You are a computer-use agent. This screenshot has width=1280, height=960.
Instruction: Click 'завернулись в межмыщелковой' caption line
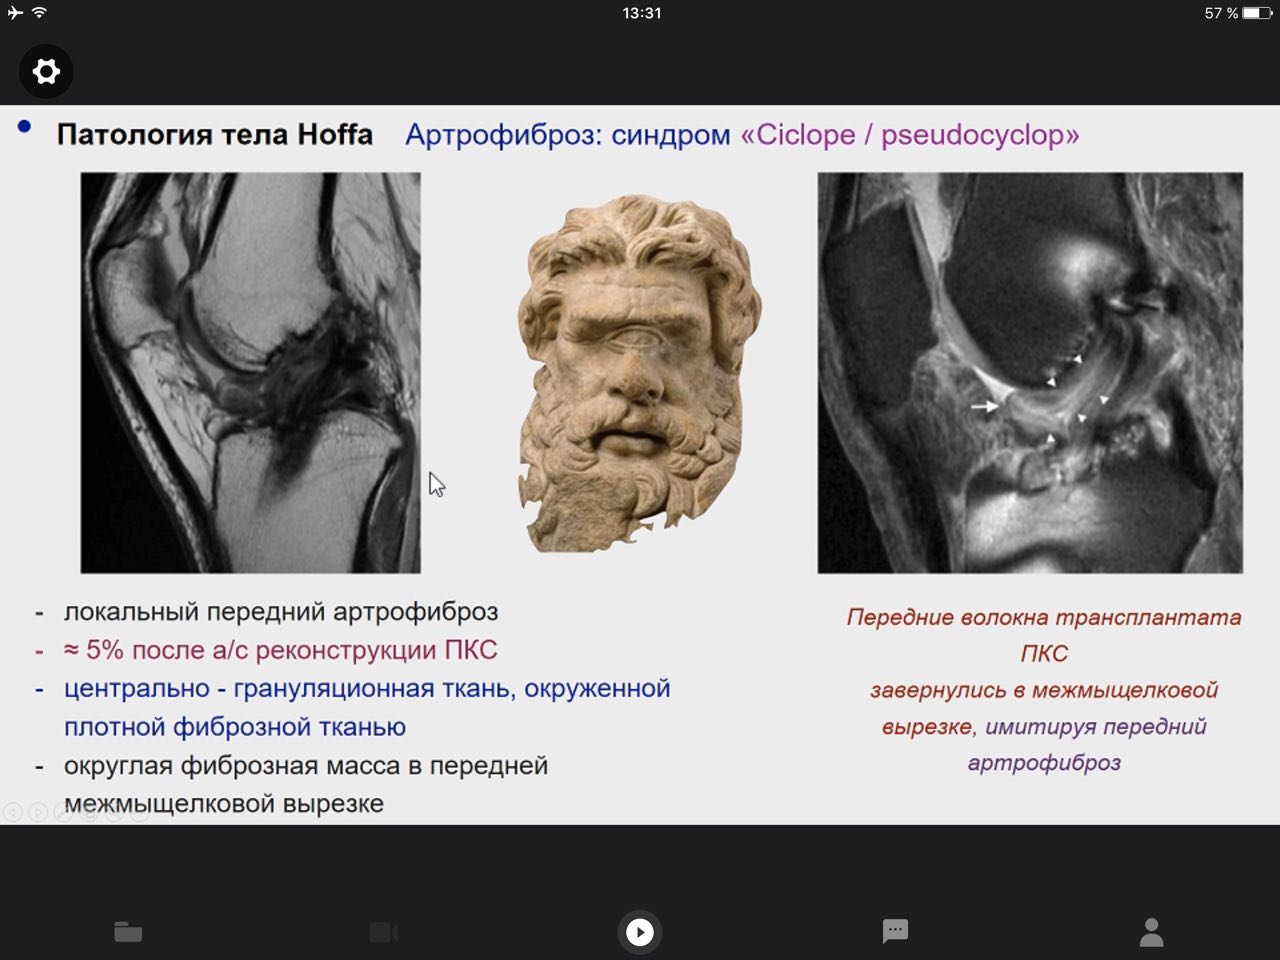tap(1044, 690)
